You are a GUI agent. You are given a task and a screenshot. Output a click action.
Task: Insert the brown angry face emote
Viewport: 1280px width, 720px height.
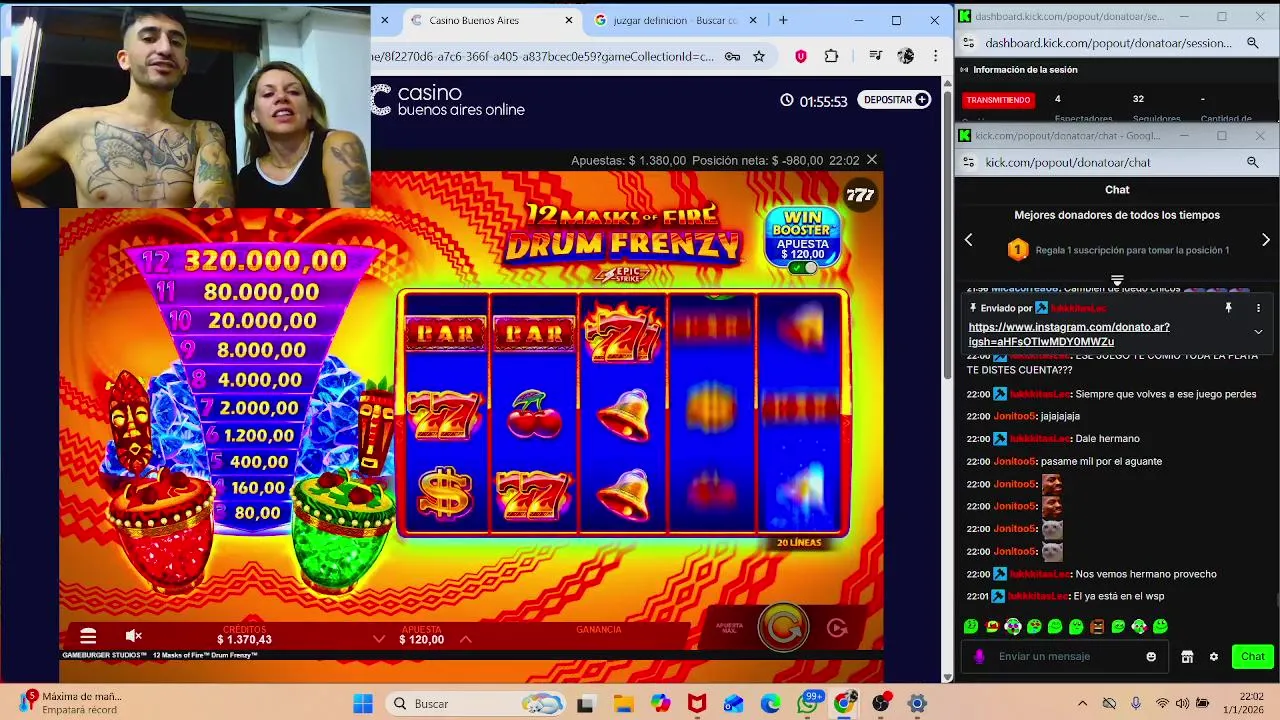tap(1097, 627)
